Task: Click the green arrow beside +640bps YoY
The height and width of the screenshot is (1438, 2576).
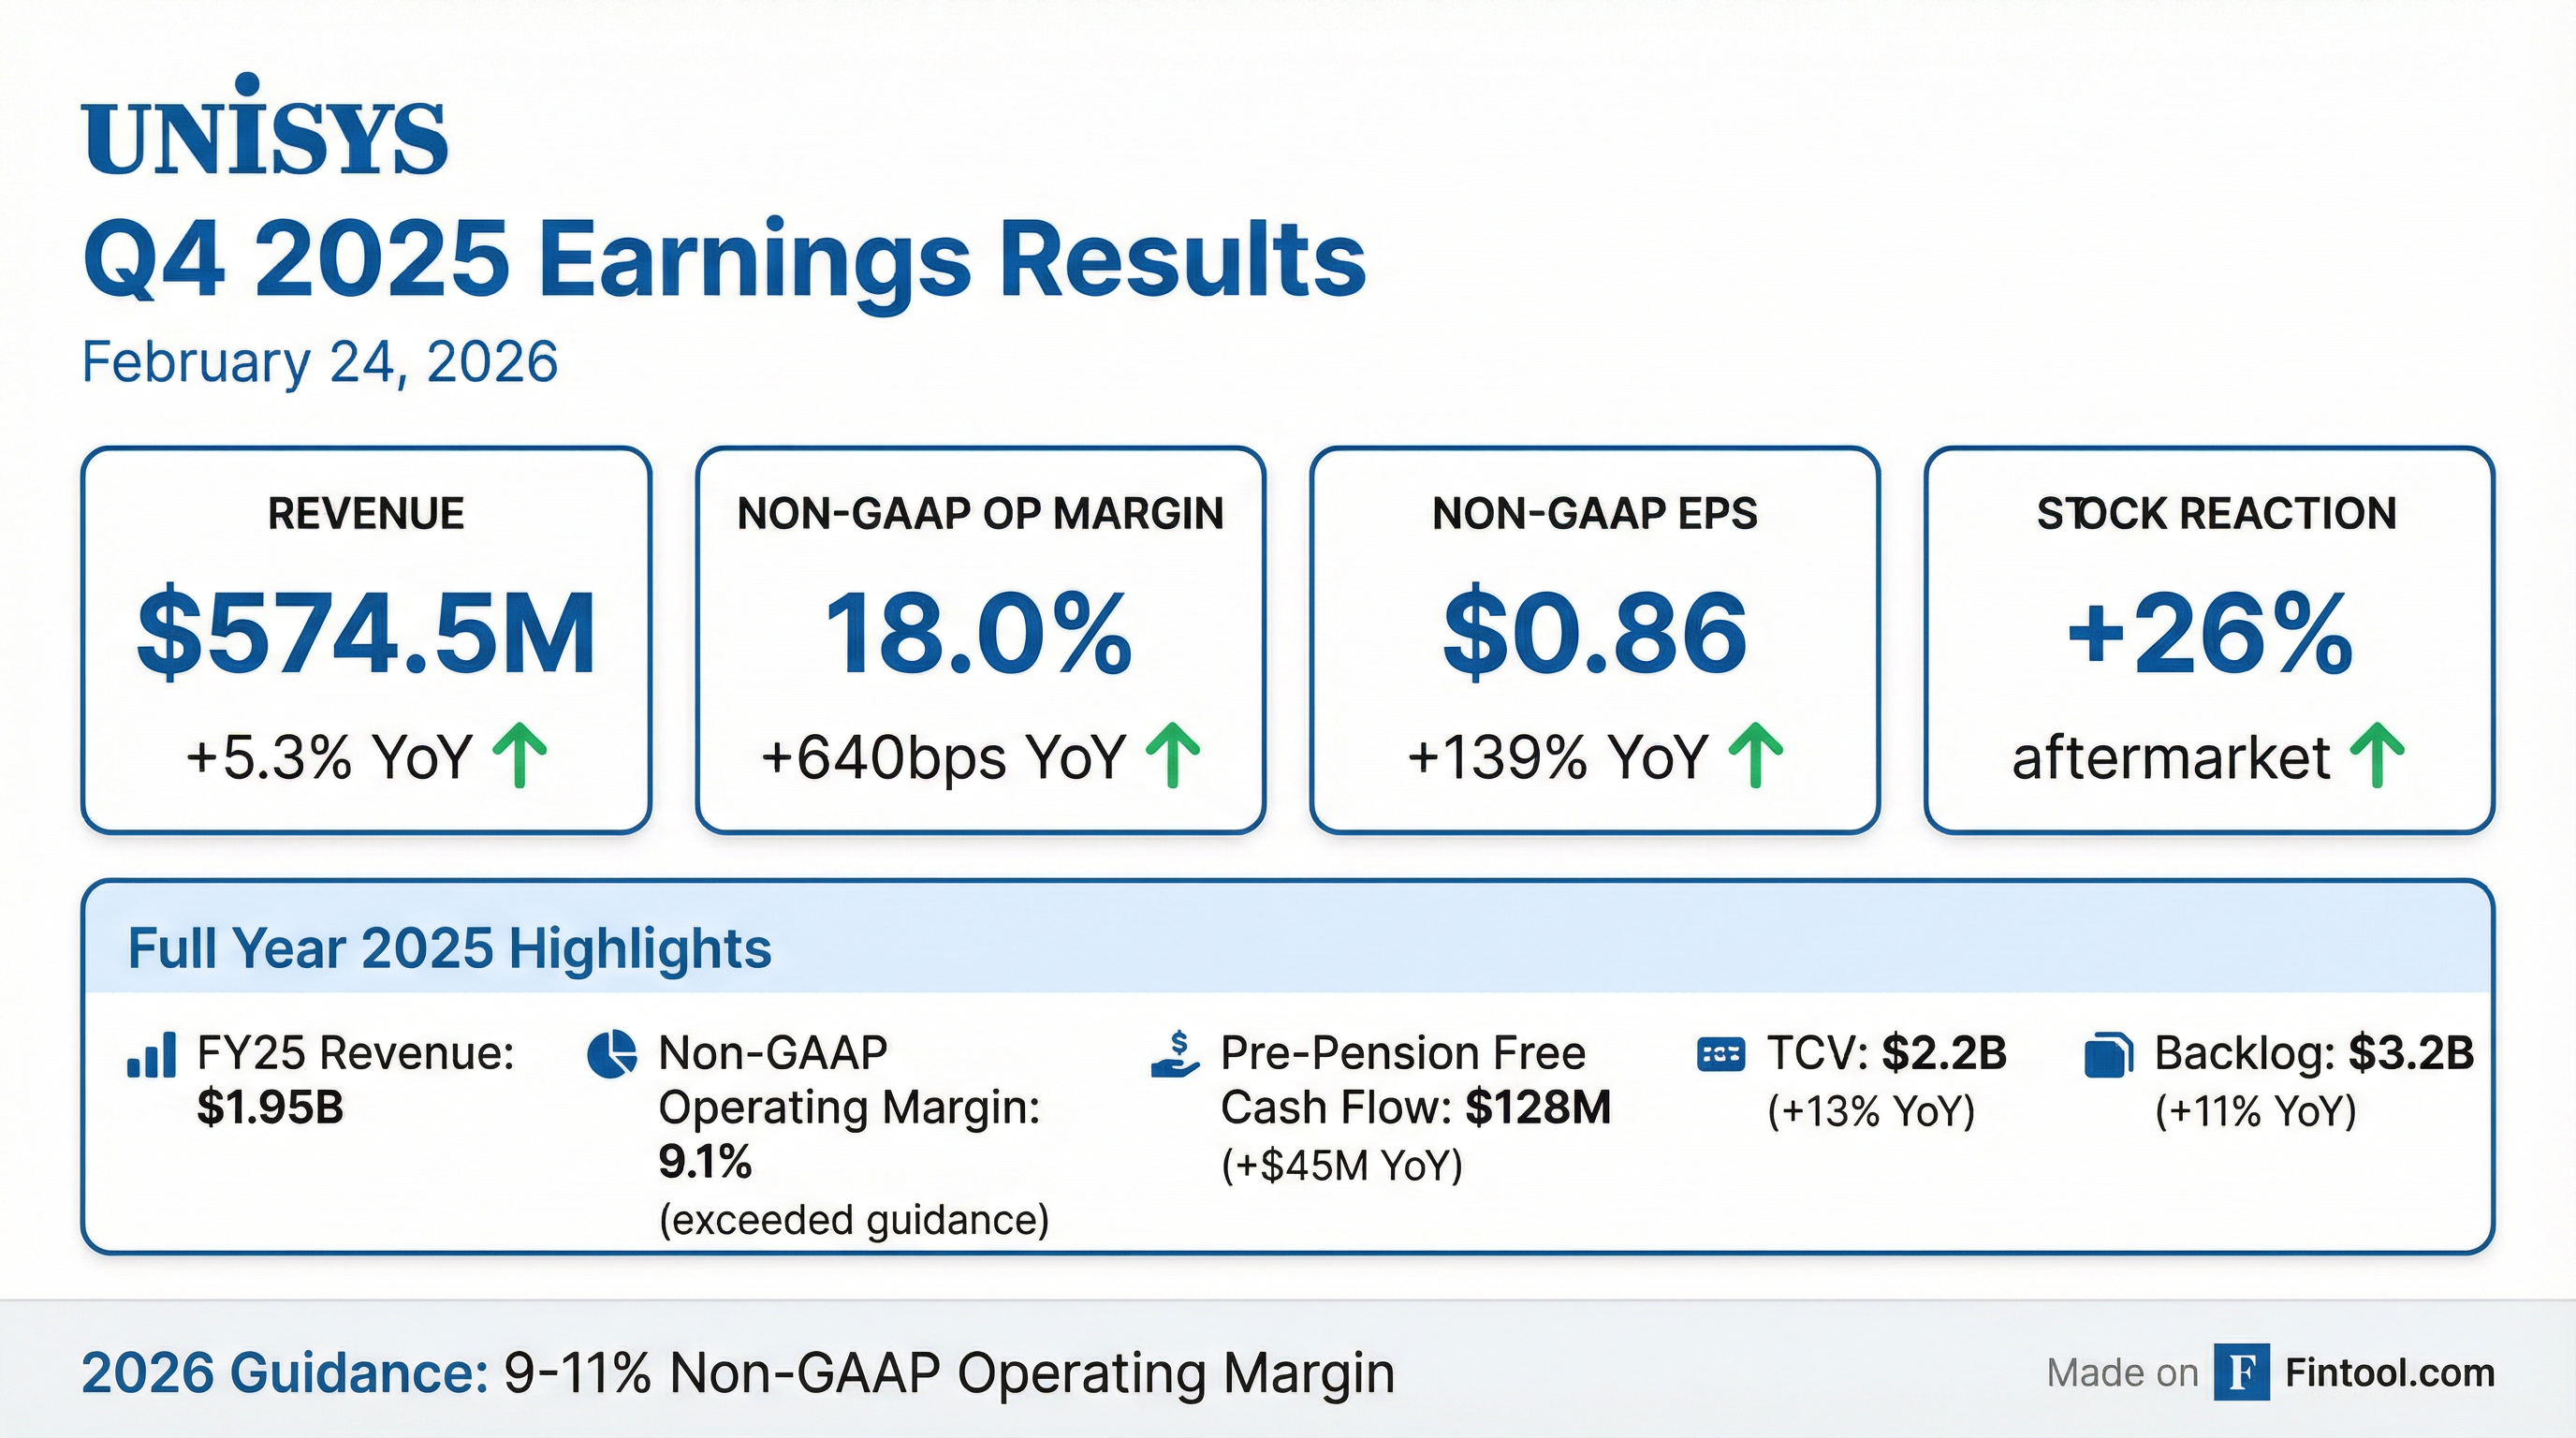Action: pyautogui.click(x=1173, y=757)
